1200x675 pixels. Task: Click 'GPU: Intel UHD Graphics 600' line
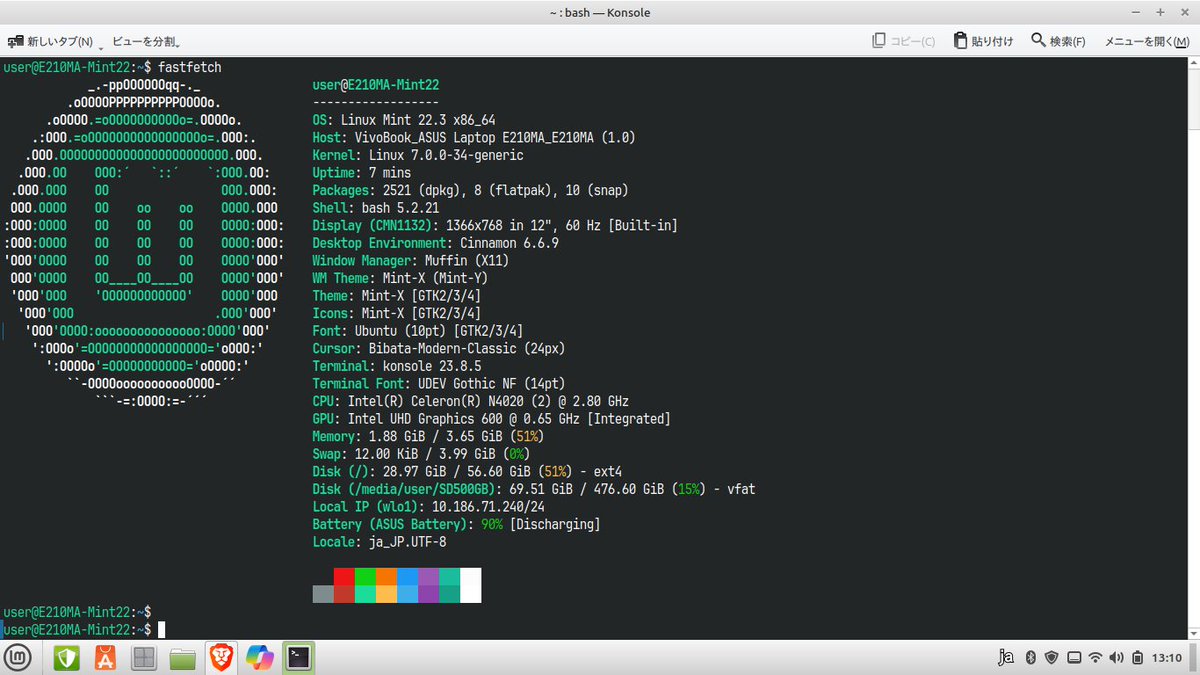492,419
